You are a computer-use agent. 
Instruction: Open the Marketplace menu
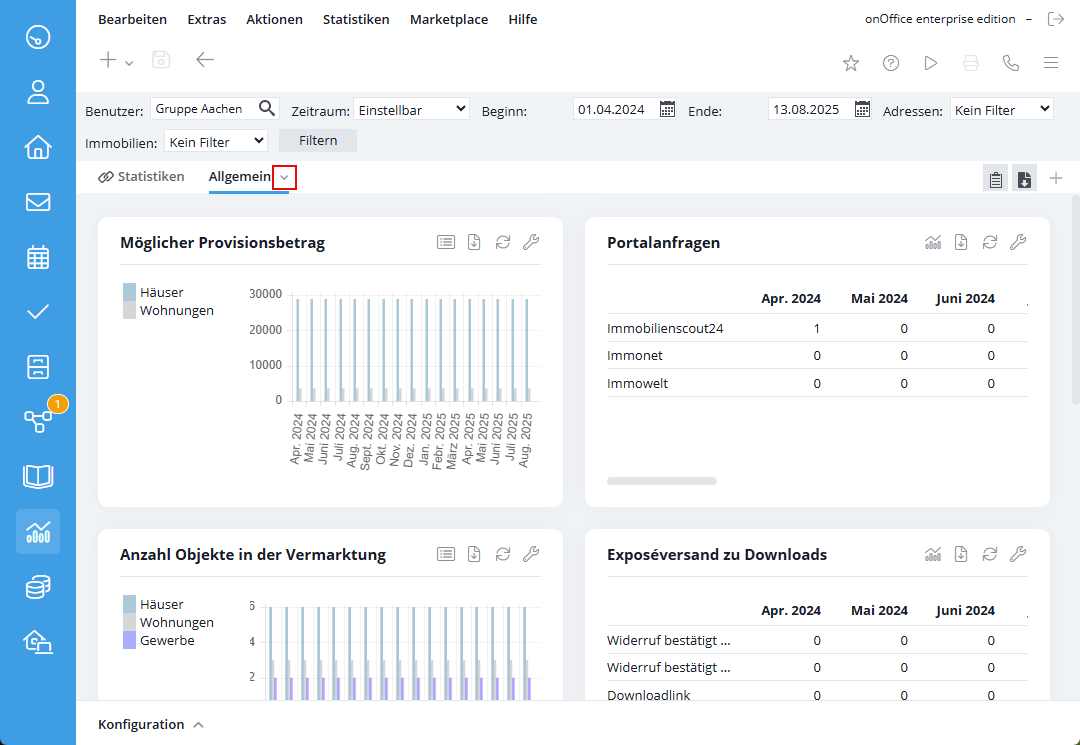tap(449, 19)
